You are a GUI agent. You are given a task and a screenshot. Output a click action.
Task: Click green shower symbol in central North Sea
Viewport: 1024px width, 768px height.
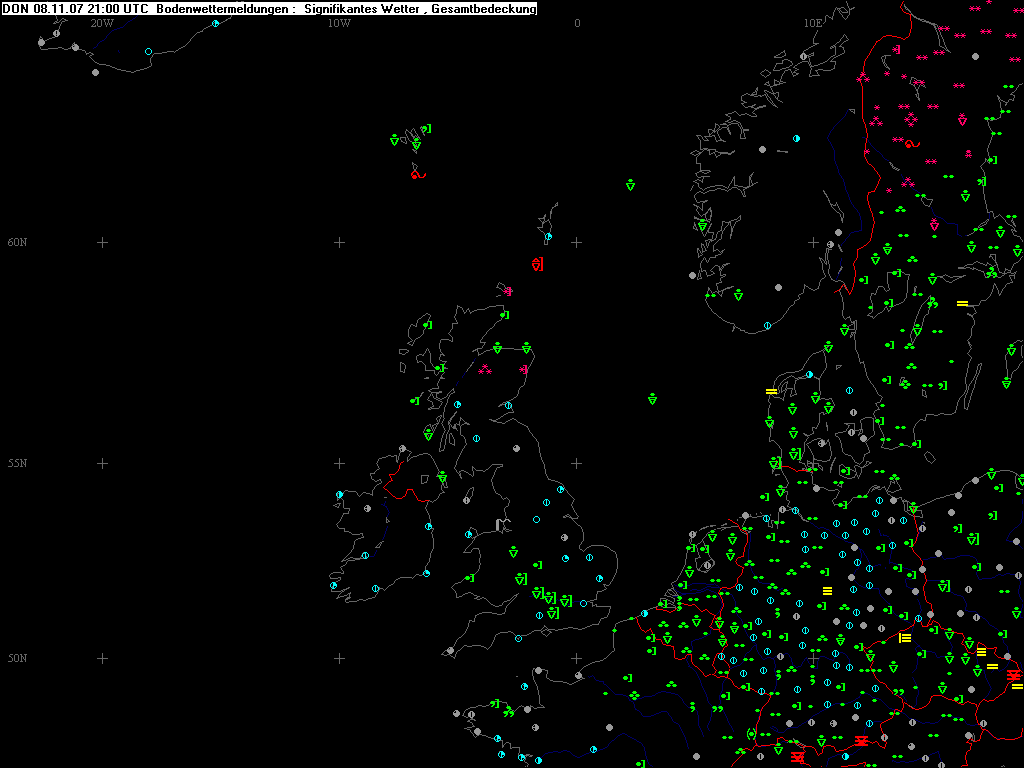(652, 399)
